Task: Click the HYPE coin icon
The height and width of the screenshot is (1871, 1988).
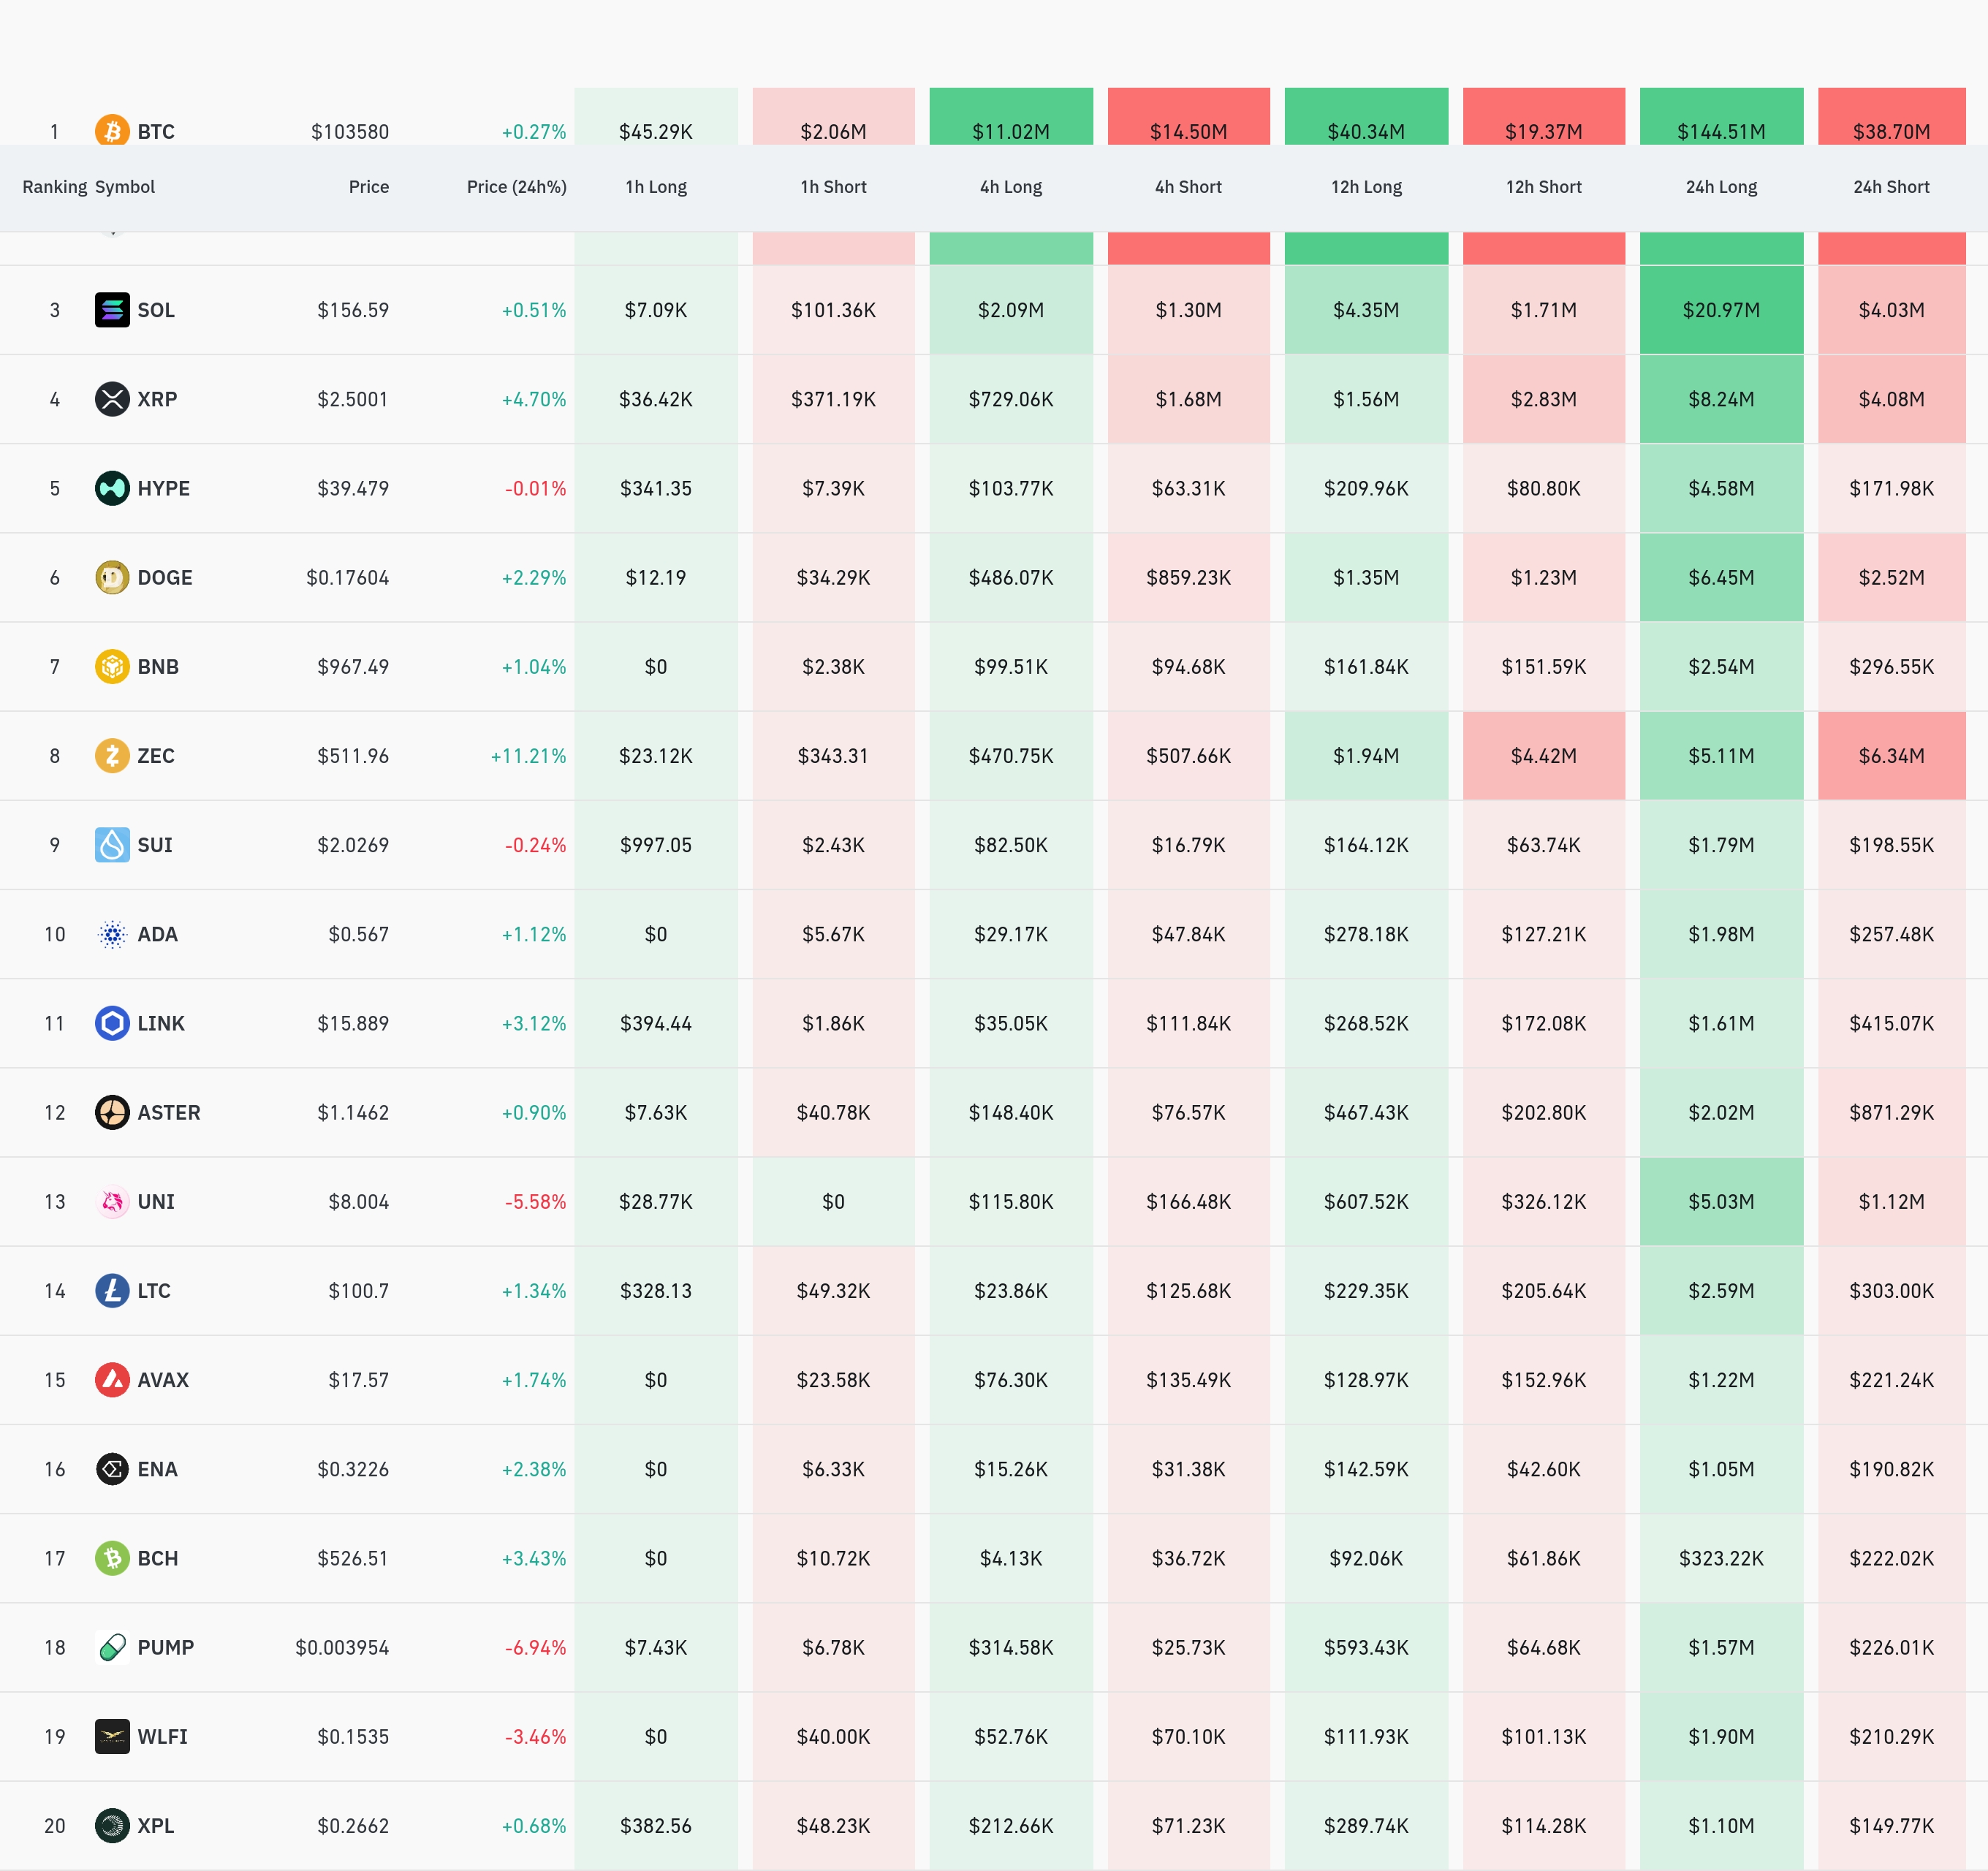Action: (112, 488)
